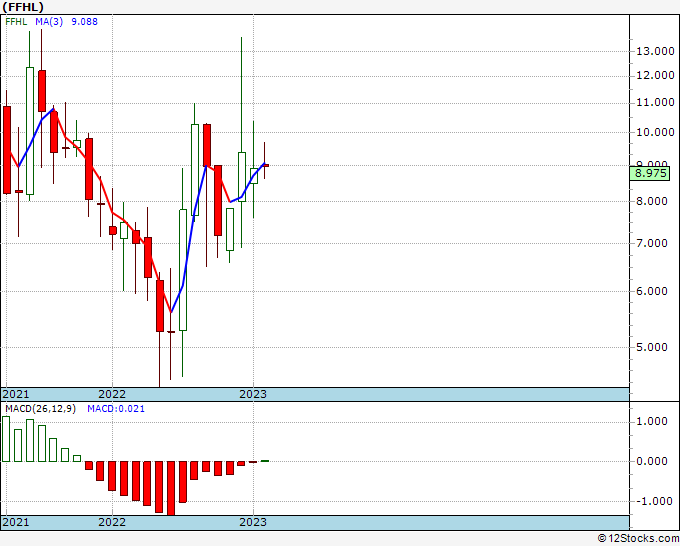Click the 8.975 current price tag

[x=650, y=173]
